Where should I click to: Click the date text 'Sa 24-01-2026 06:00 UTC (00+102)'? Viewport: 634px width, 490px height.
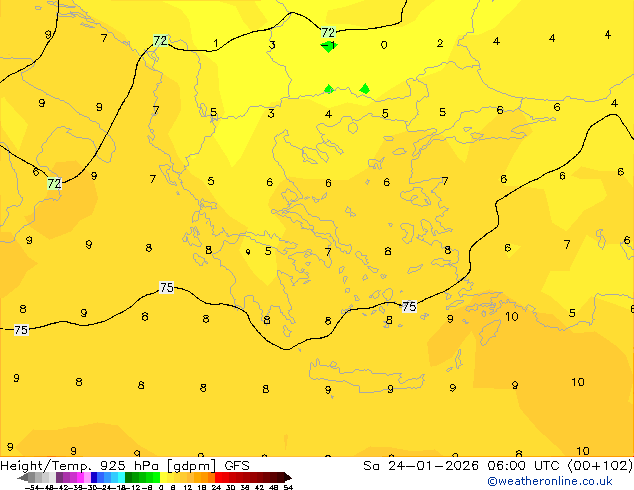point(498,466)
